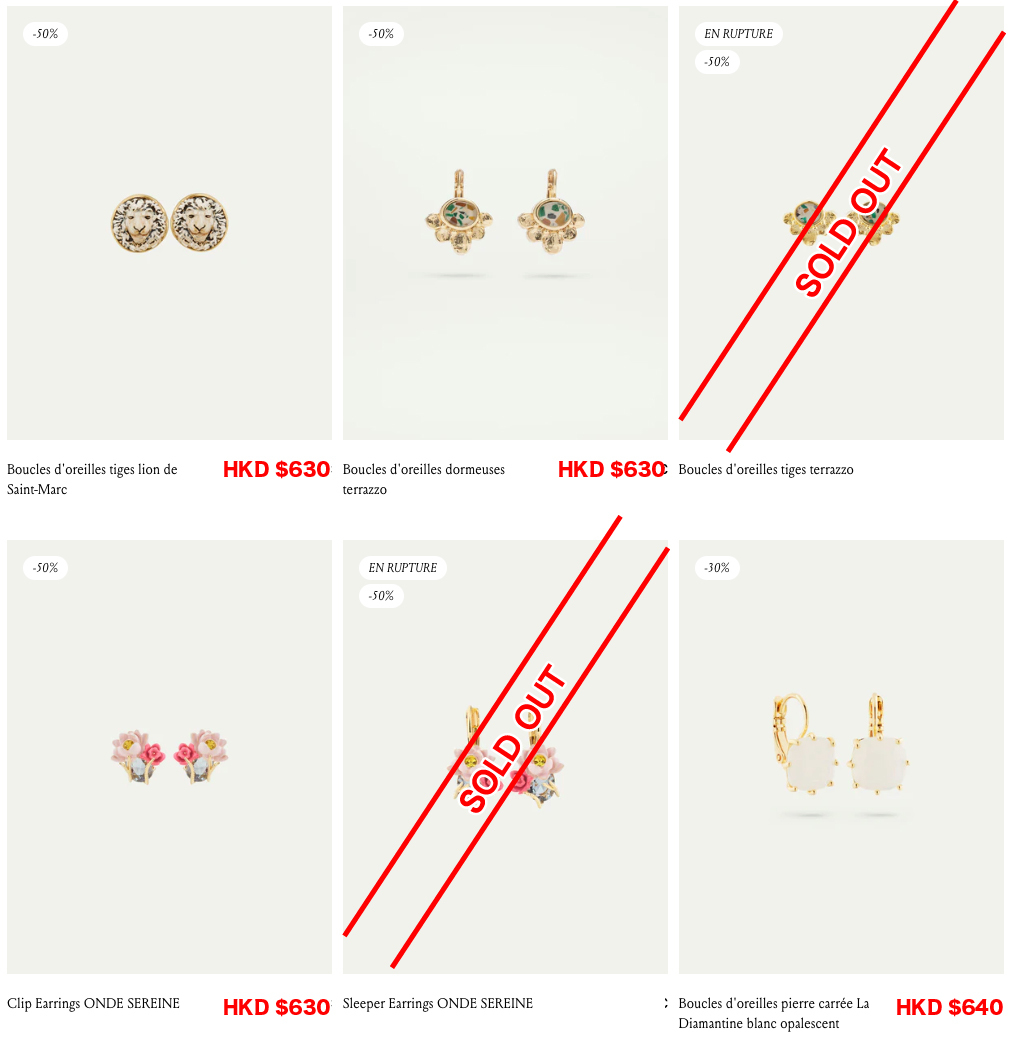This screenshot has height=1050, width=1011.
Task: Click the -50% badge on lion earrings
Action: tap(46, 33)
